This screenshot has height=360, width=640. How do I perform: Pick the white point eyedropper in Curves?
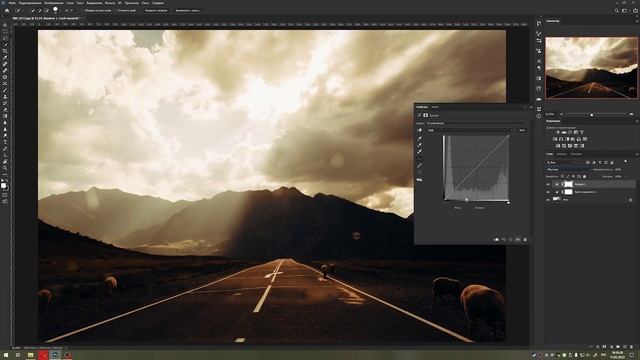click(420, 152)
